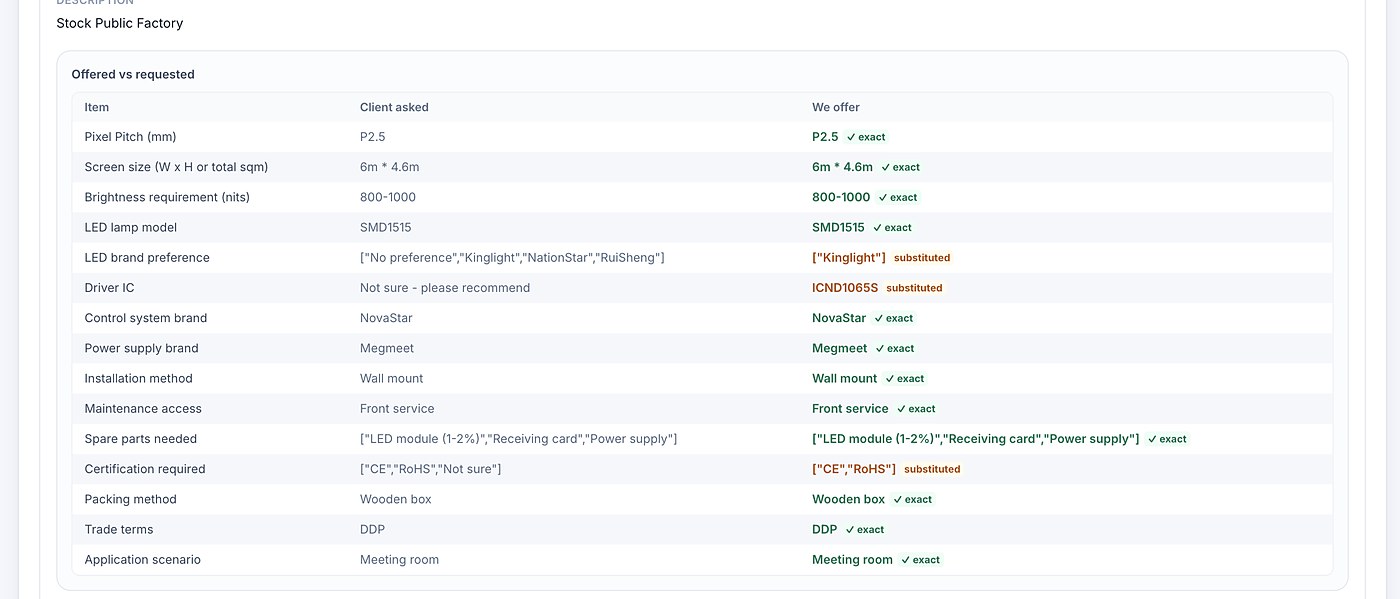Click the 'substituted' badge in Driver IC row
Screen dimensions: 1400x599
click(x=914, y=288)
